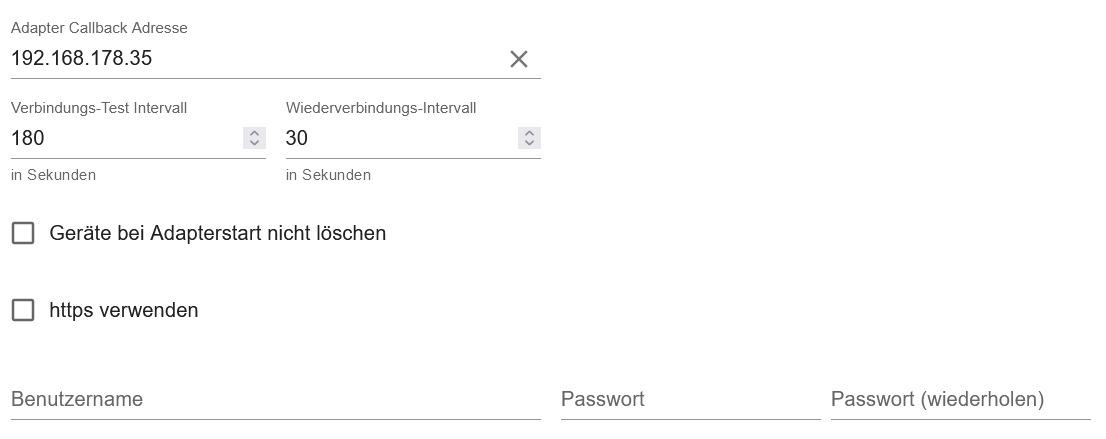1106x439 pixels.
Task: Decrease the Wiederverbindungs-Intervall value
Action: (x=529, y=143)
